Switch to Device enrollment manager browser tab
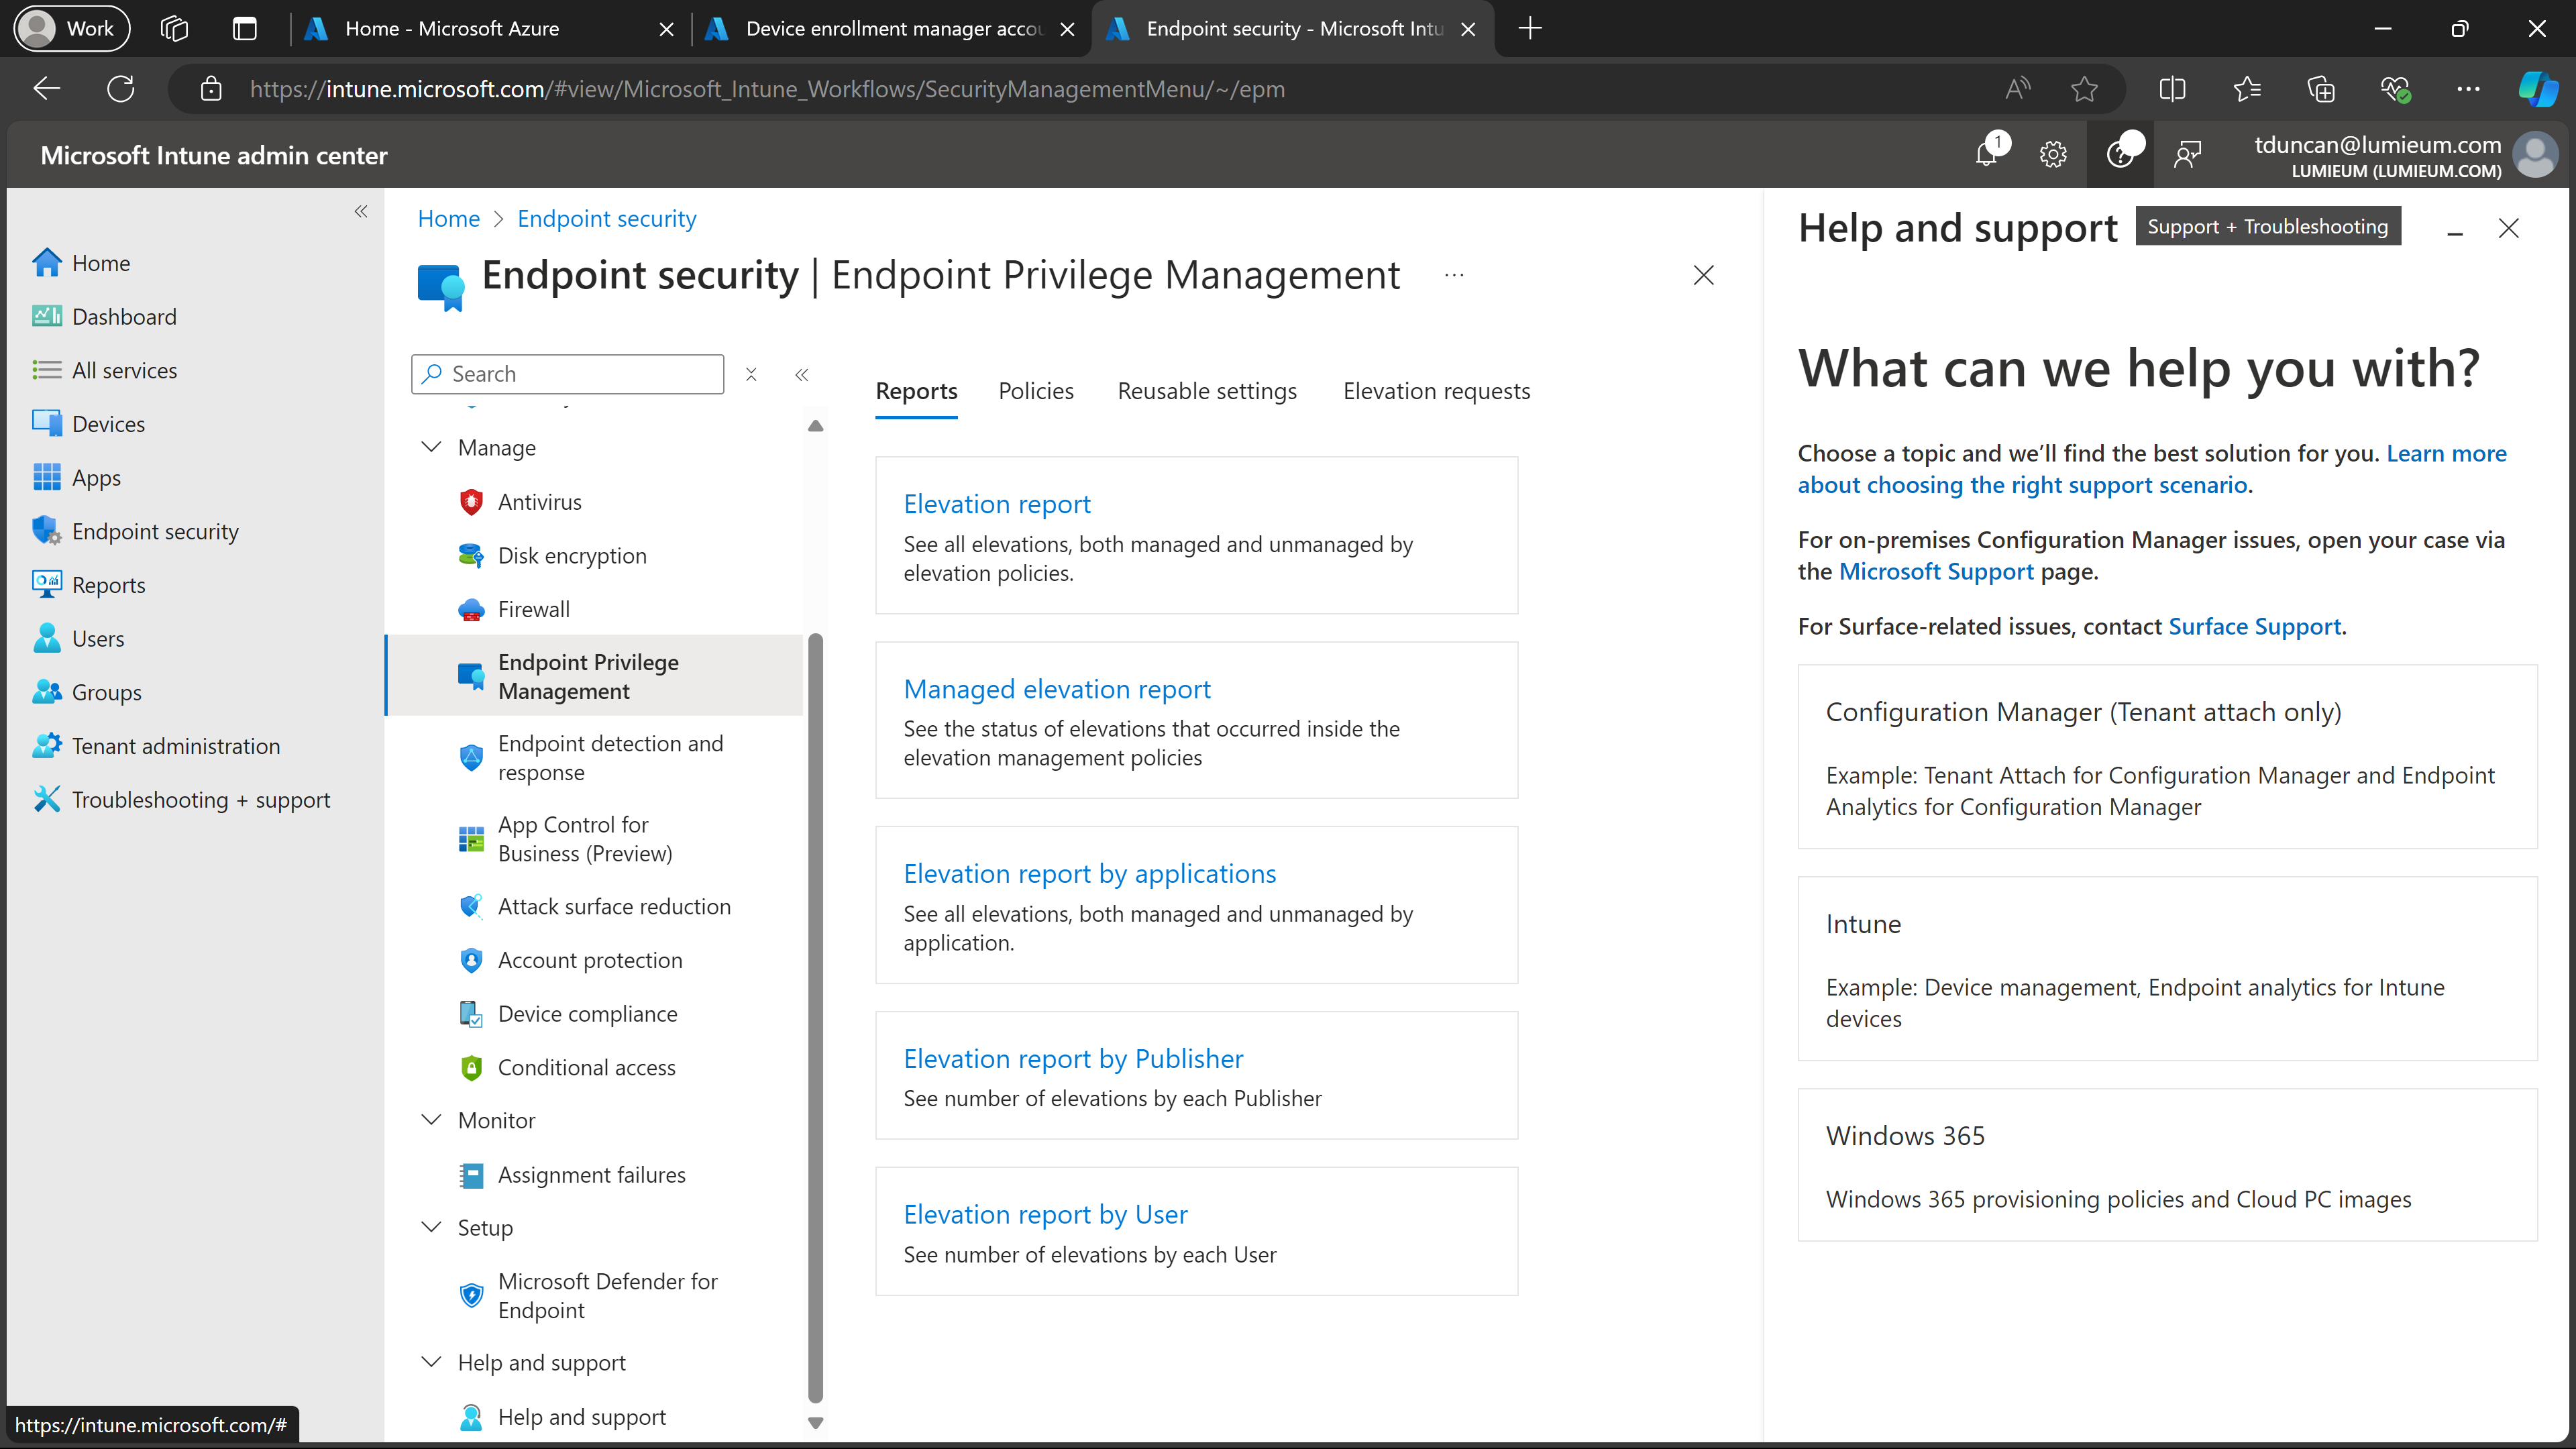Image resolution: width=2576 pixels, height=1449 pixels. [890, 28]
